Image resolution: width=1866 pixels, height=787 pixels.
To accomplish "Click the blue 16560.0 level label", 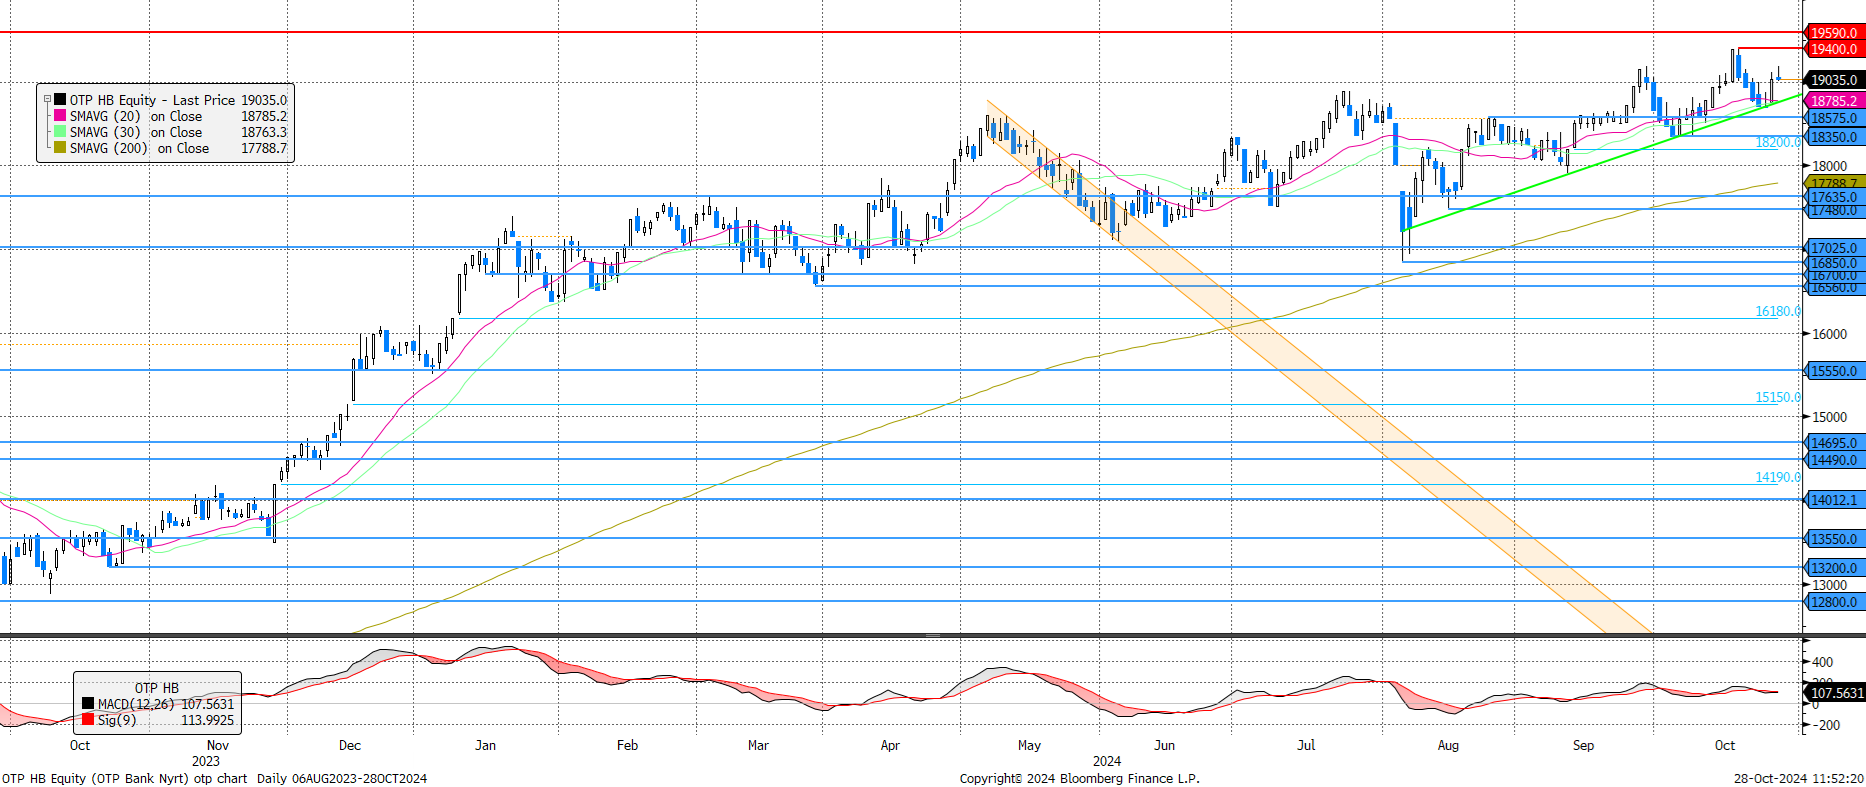I will [1834, 288].
